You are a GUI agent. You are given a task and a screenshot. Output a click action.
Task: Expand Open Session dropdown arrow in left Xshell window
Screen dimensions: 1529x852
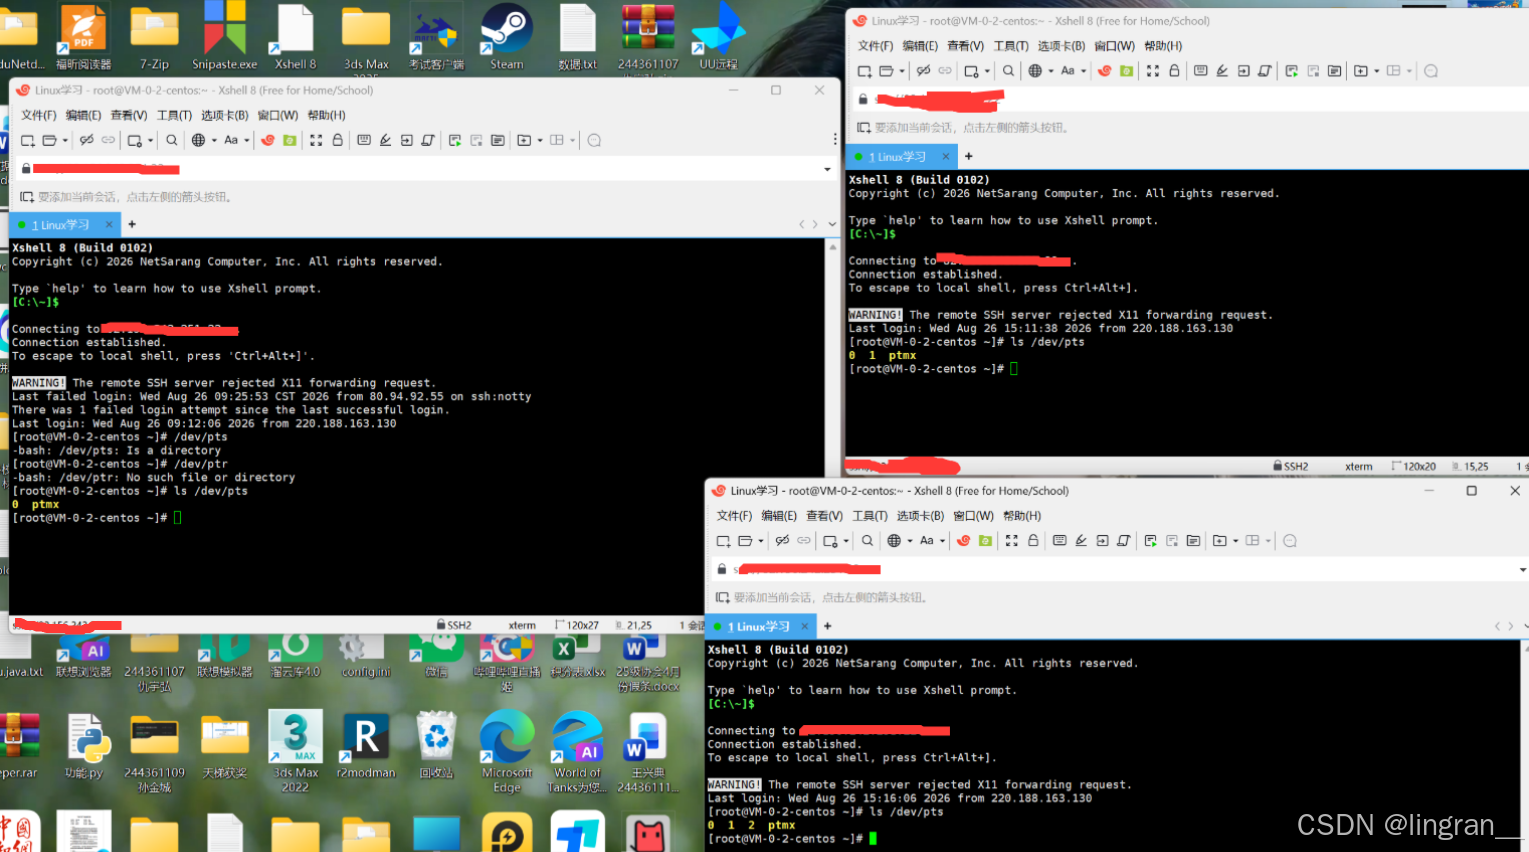tap(65, 141)
